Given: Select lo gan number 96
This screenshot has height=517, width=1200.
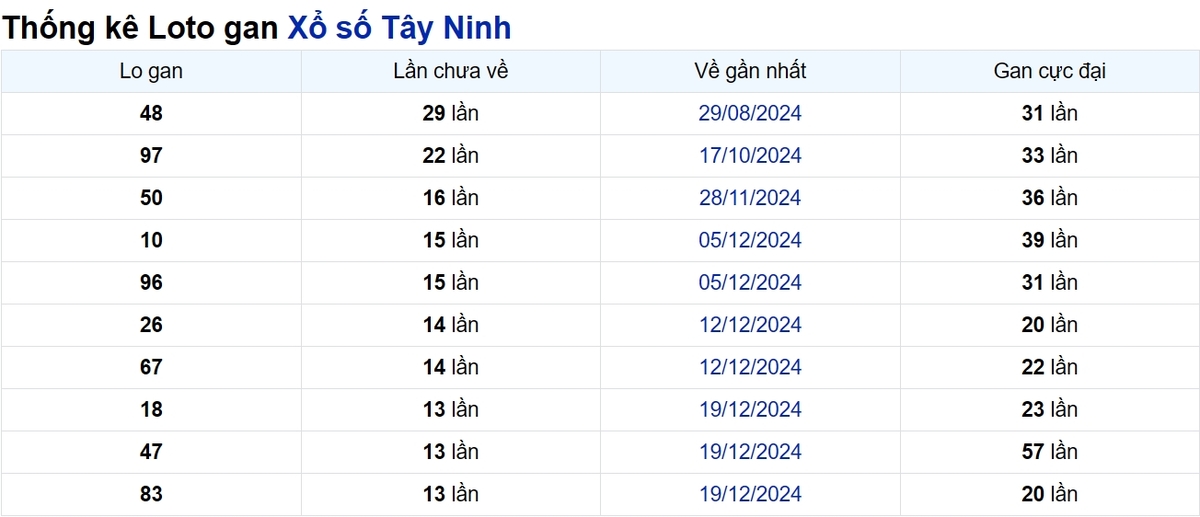Looking at the screenshot, I should coord(151,283).
